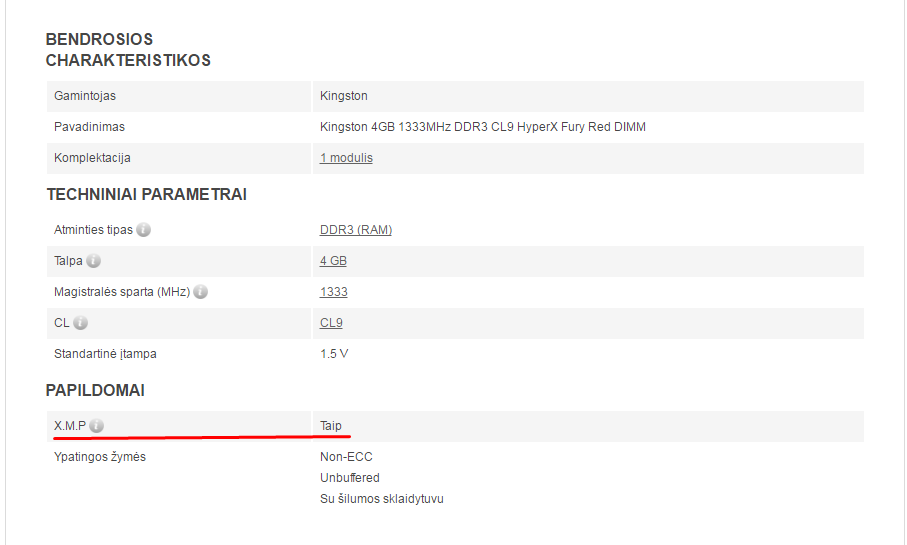Select the 'Komplektacija' label
Screen dimensions: 907x545
[92, 158]
